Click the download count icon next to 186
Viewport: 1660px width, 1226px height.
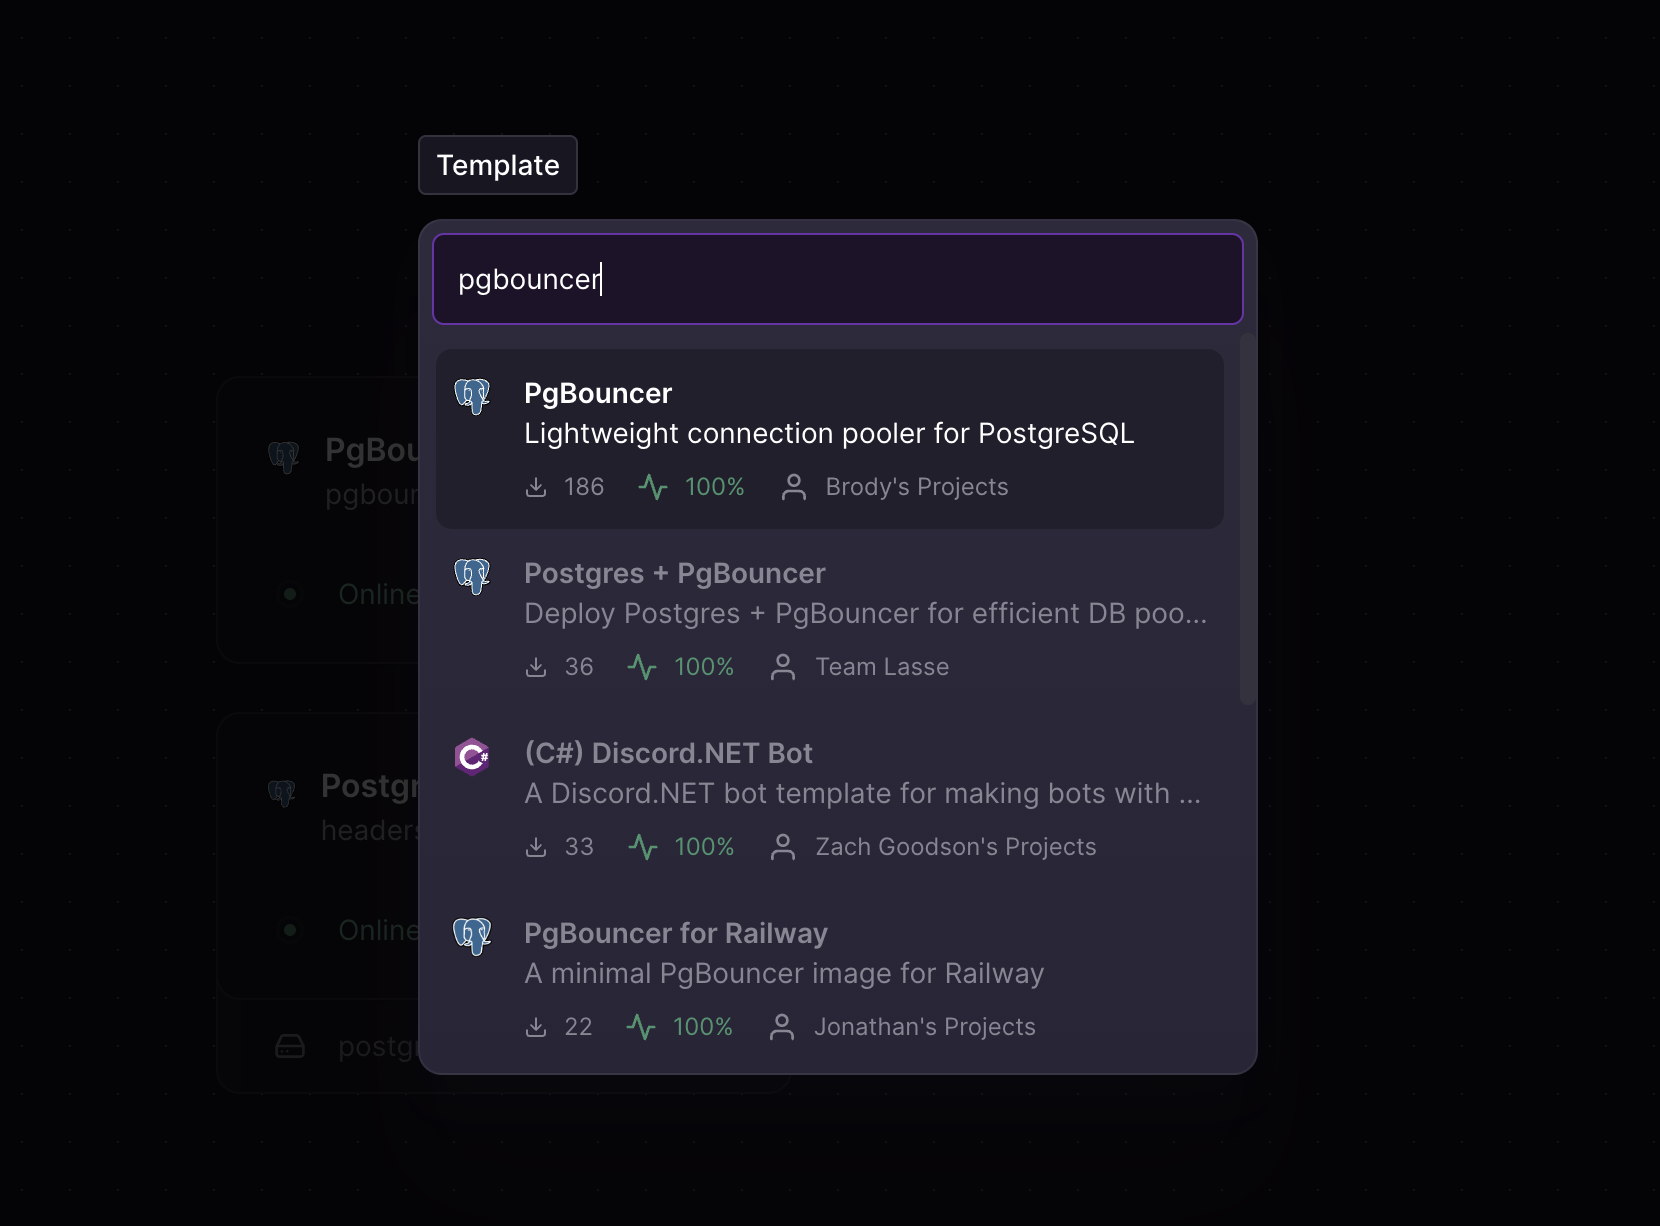tap(536, 487)
